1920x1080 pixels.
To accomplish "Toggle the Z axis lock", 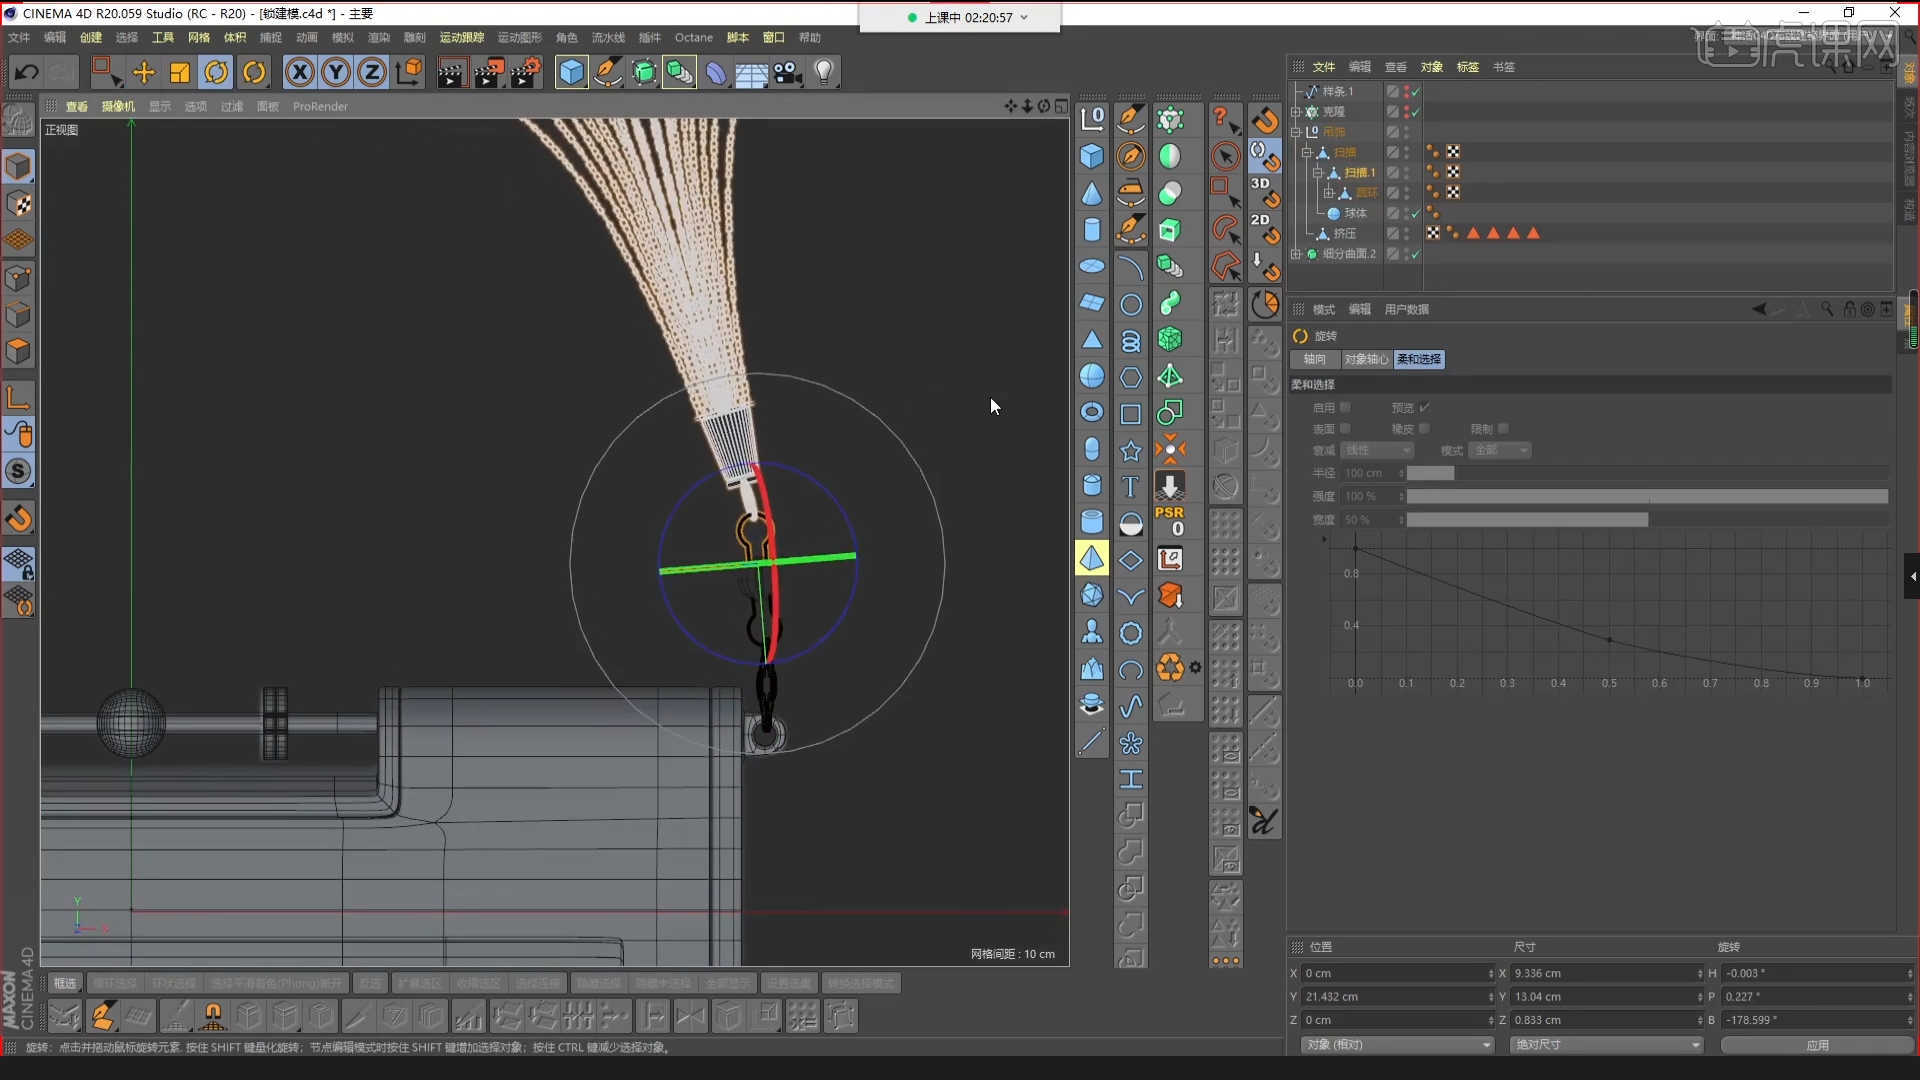I will point(372,72).
